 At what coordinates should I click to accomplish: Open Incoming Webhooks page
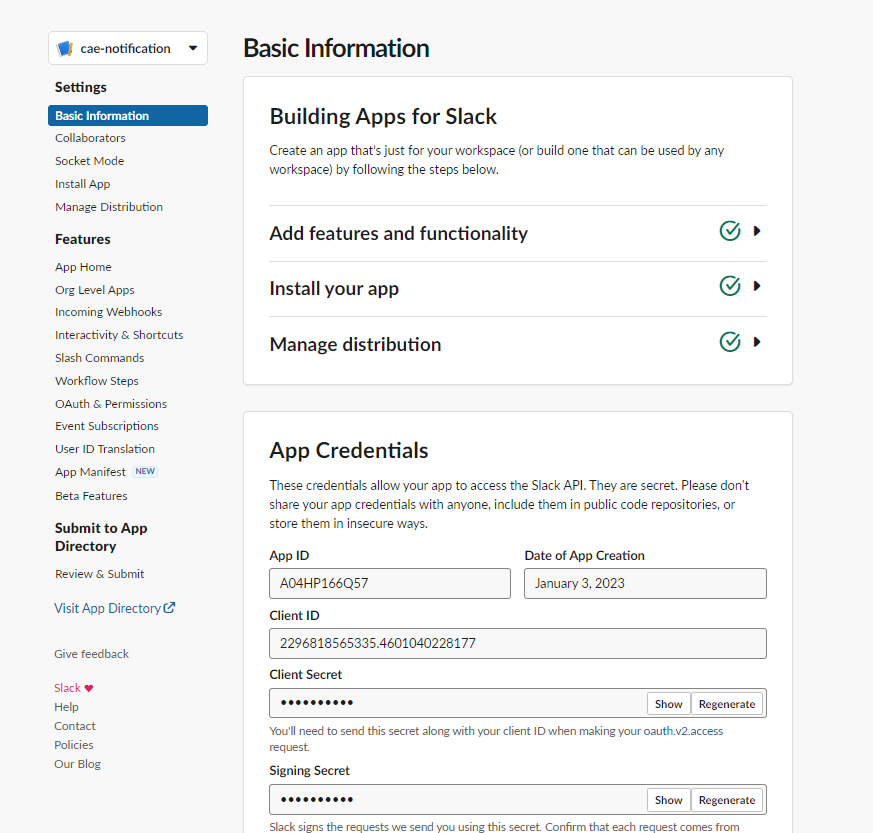(109, 312)
